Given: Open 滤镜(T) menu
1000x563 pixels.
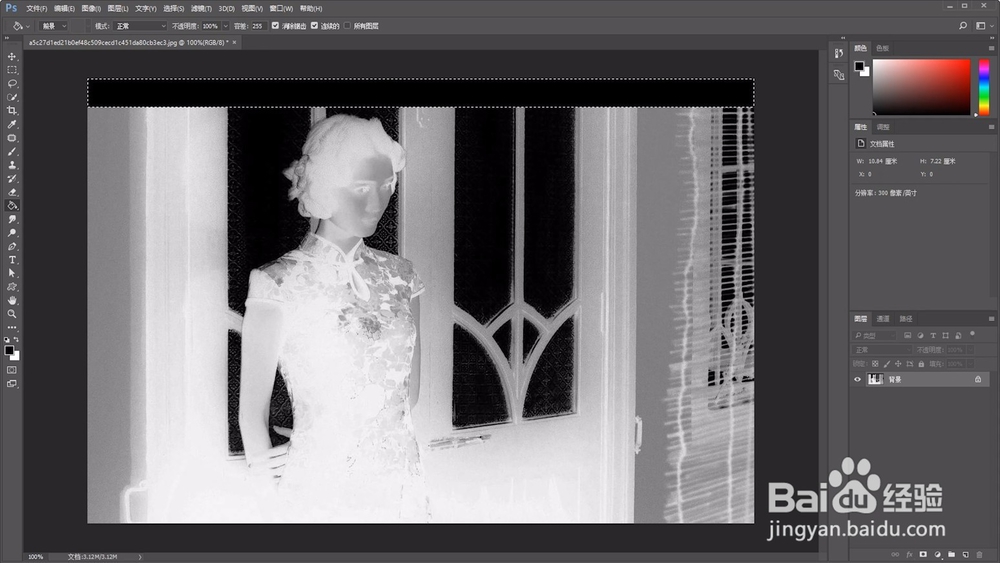Looking at the screenshot, I should click(x=201, y=8).
